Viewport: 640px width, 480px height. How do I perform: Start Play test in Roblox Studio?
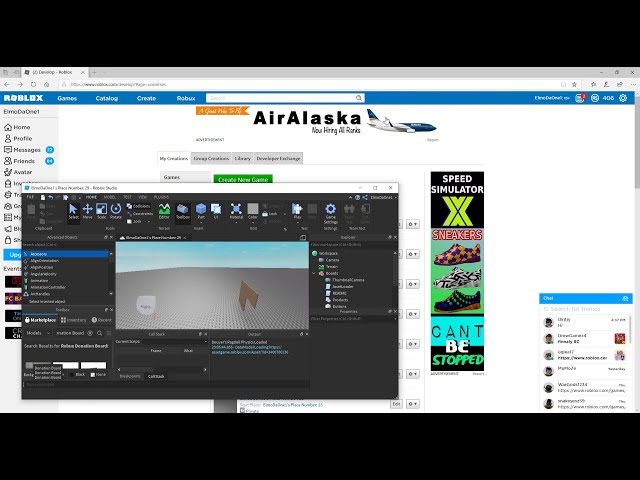(x=297, y=209)
